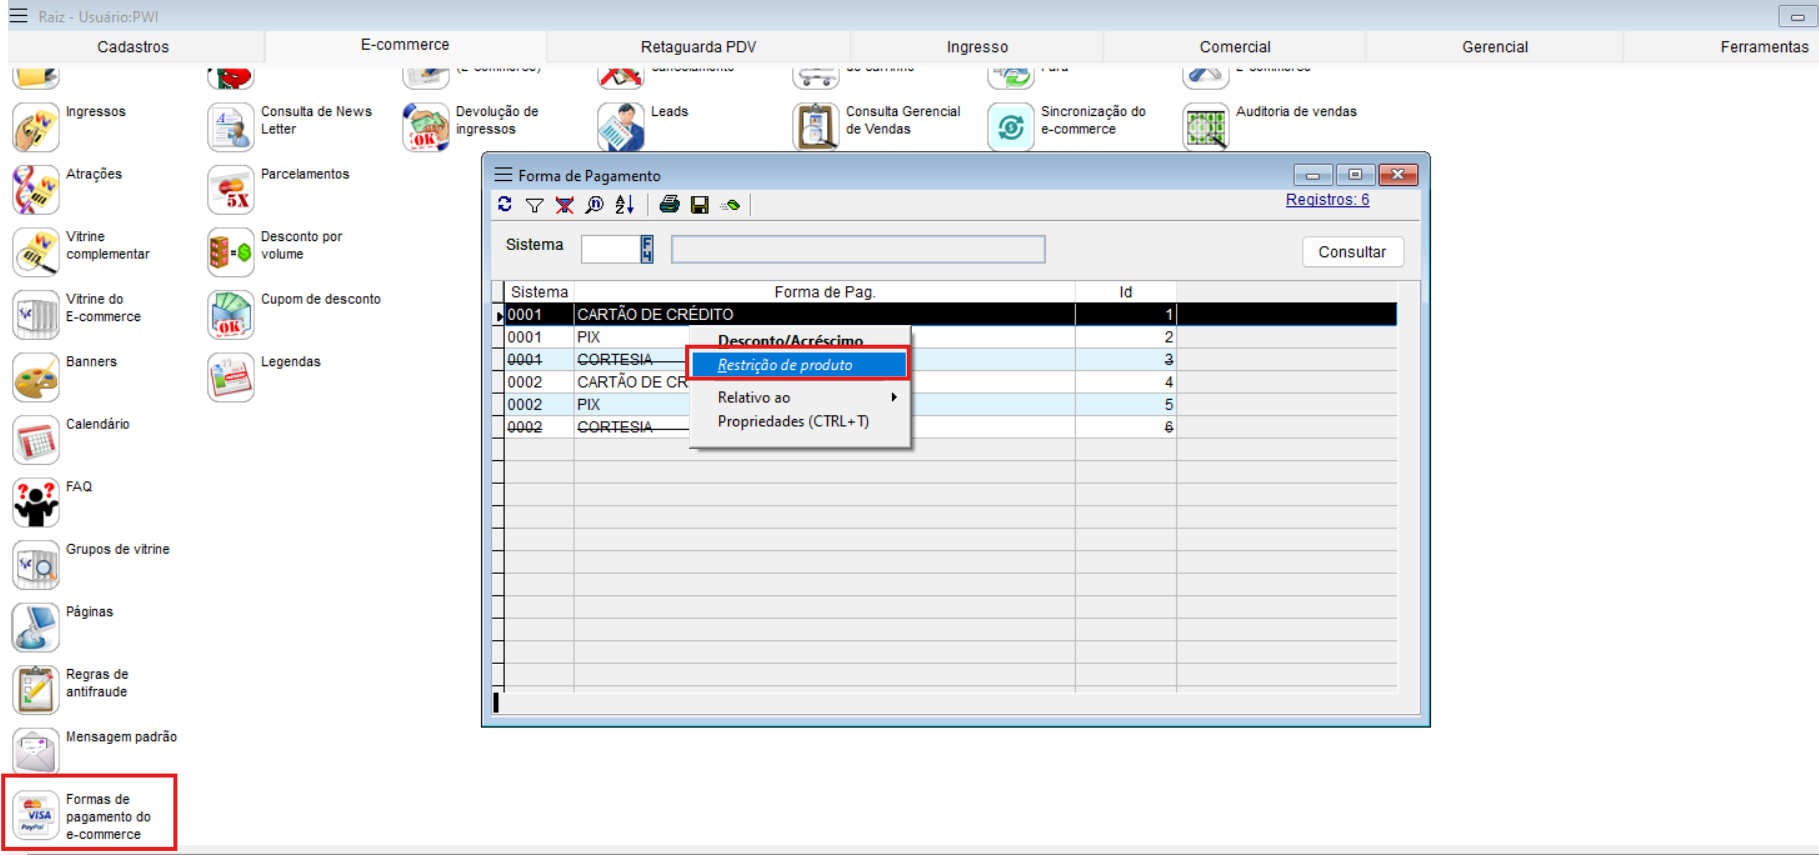This screenshot has width=1819, height=855.
Task: Click the printer icon in the toolbar
Action: 670,205
